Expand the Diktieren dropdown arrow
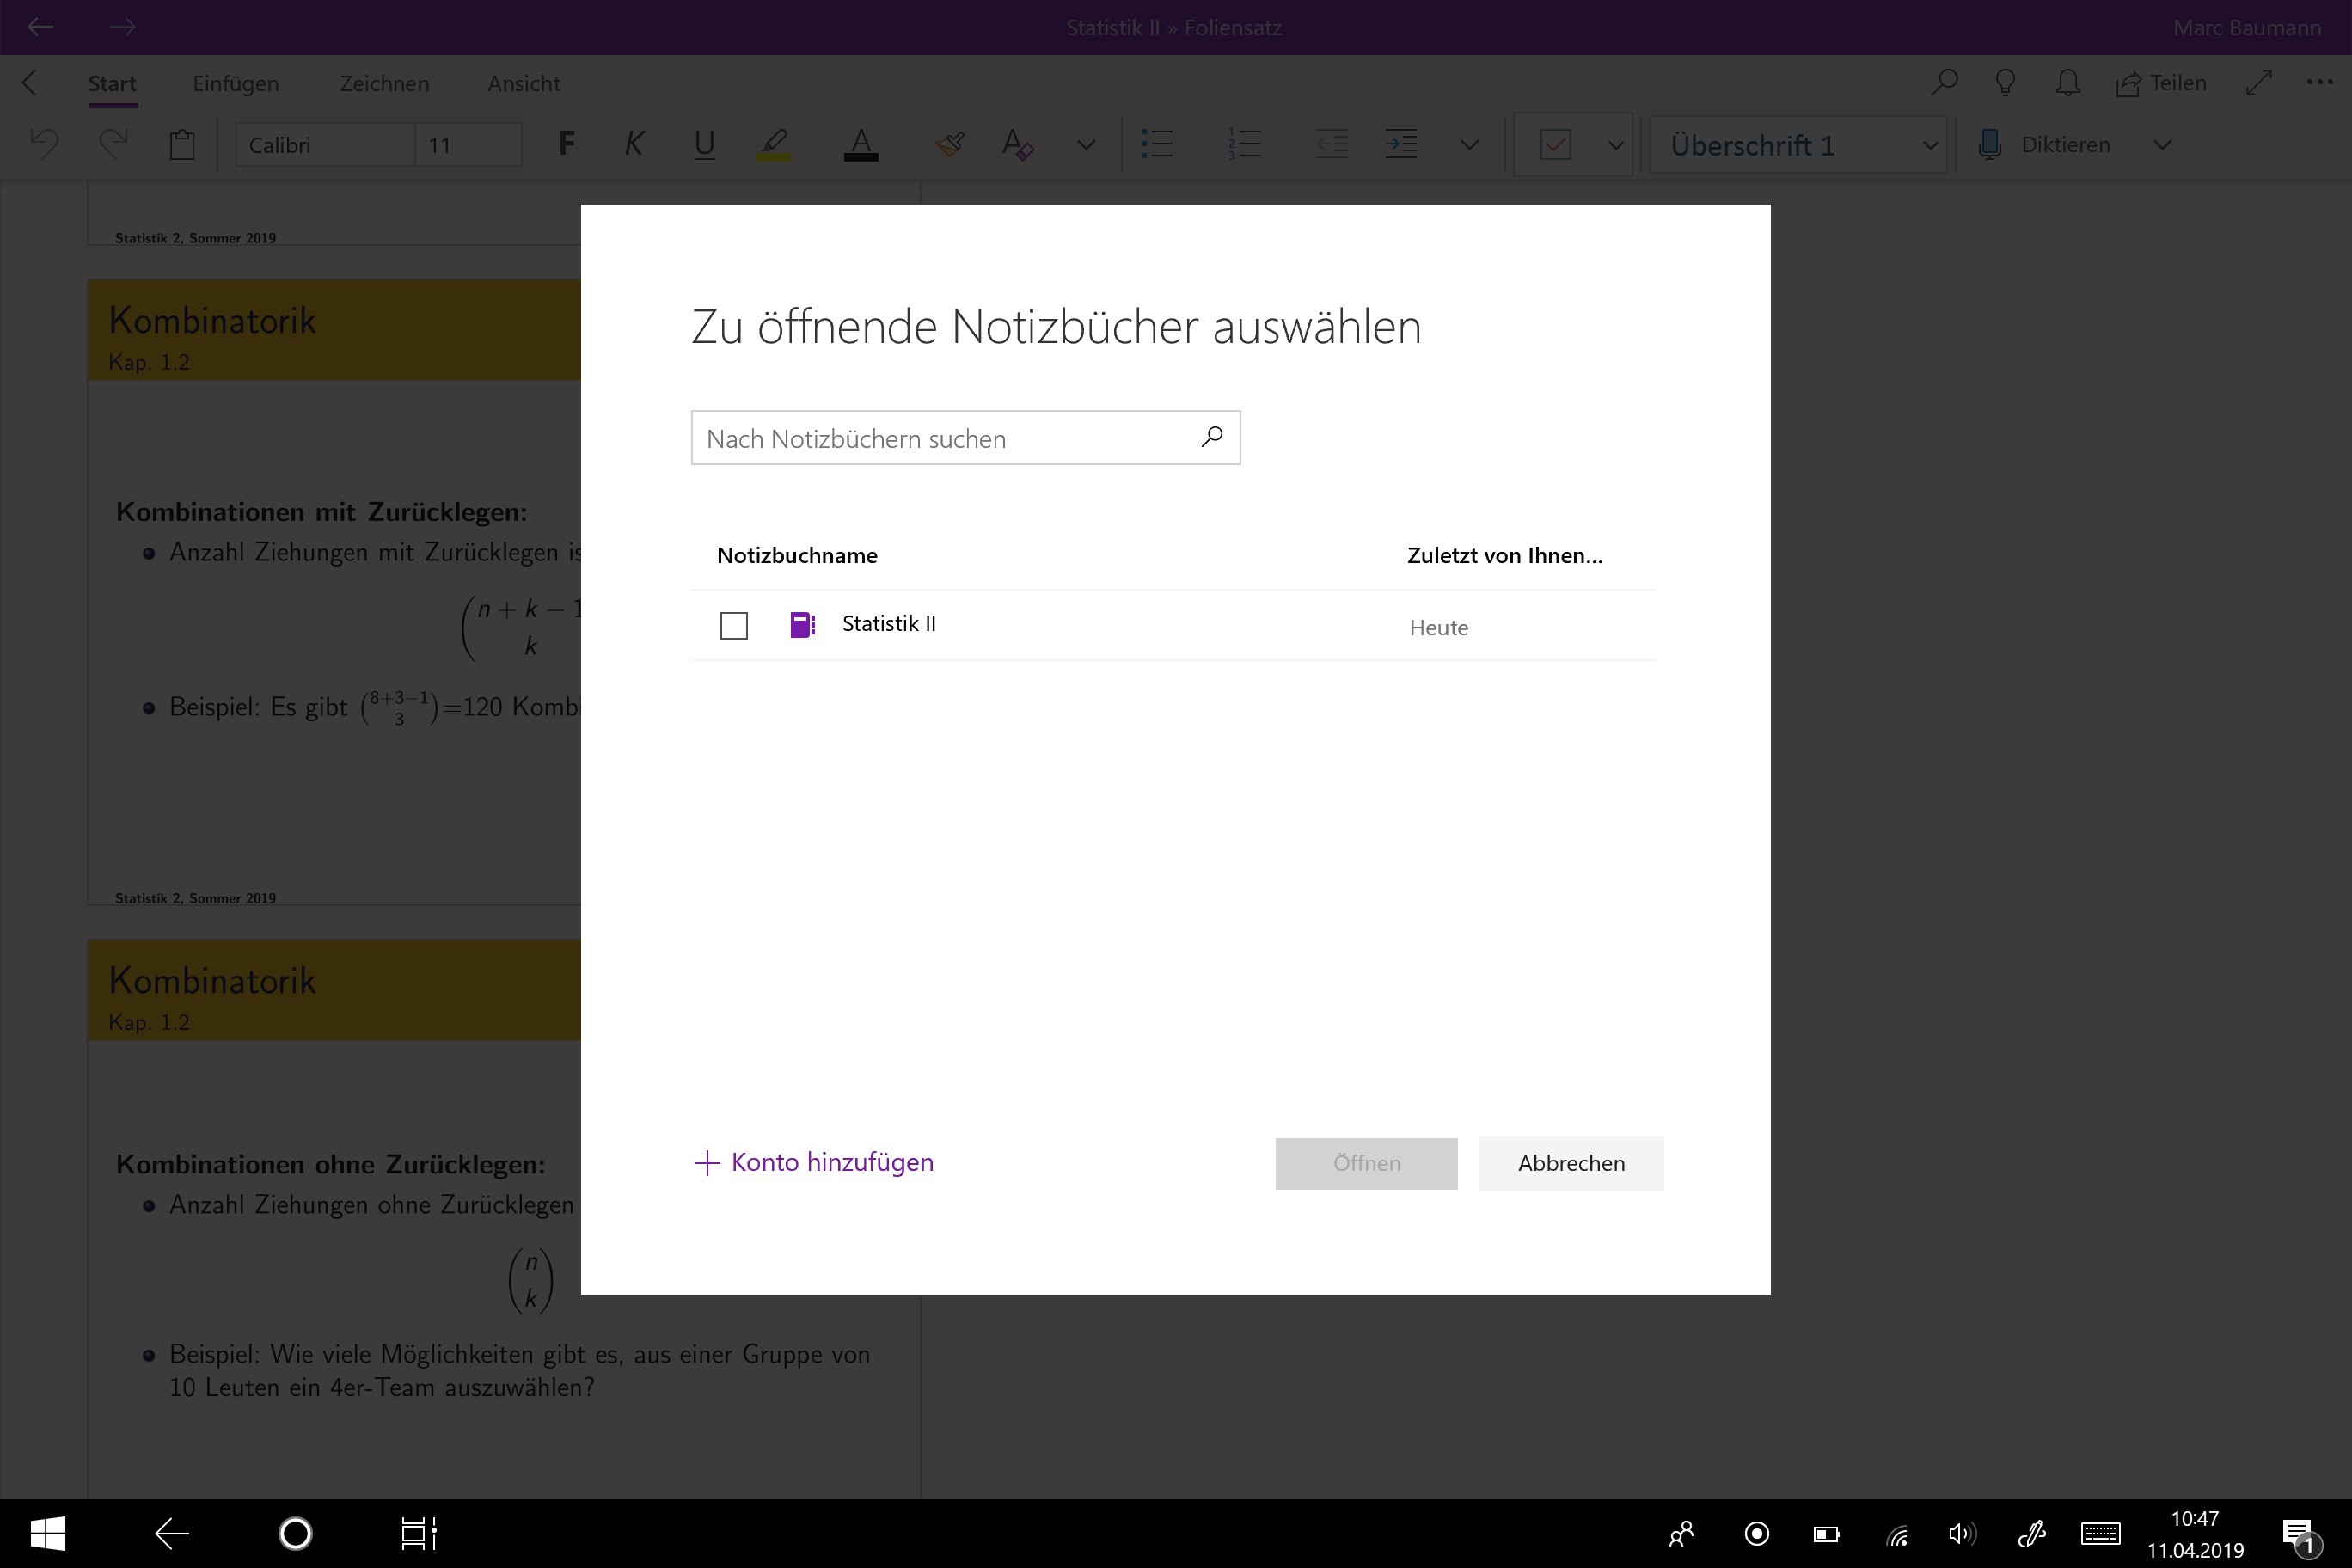This screenshot has height=1568, width=2352. click(2162, 145)
